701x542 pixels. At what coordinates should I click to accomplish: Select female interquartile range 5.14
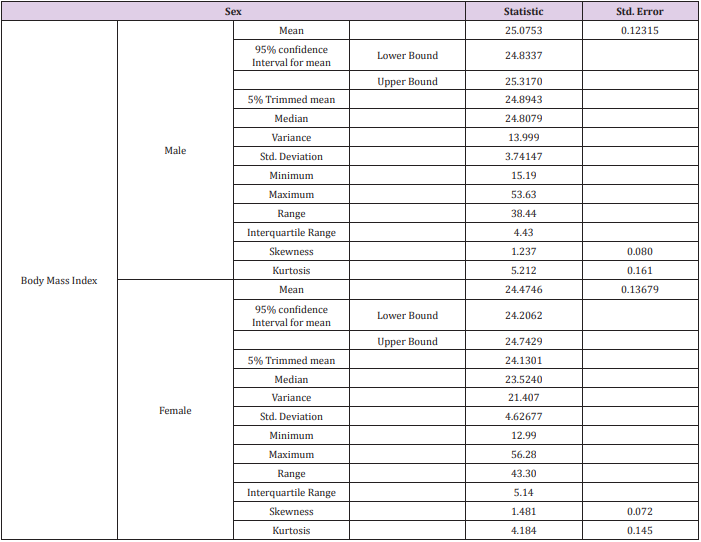(524, 492)
